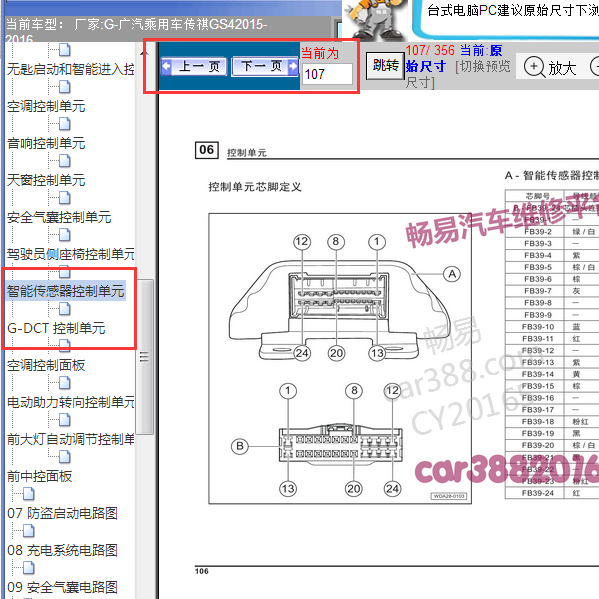This screenshot has width=599, height=599.
Task: Click the 107/ 356 page counter text
Action: click(x=430, y=50)
